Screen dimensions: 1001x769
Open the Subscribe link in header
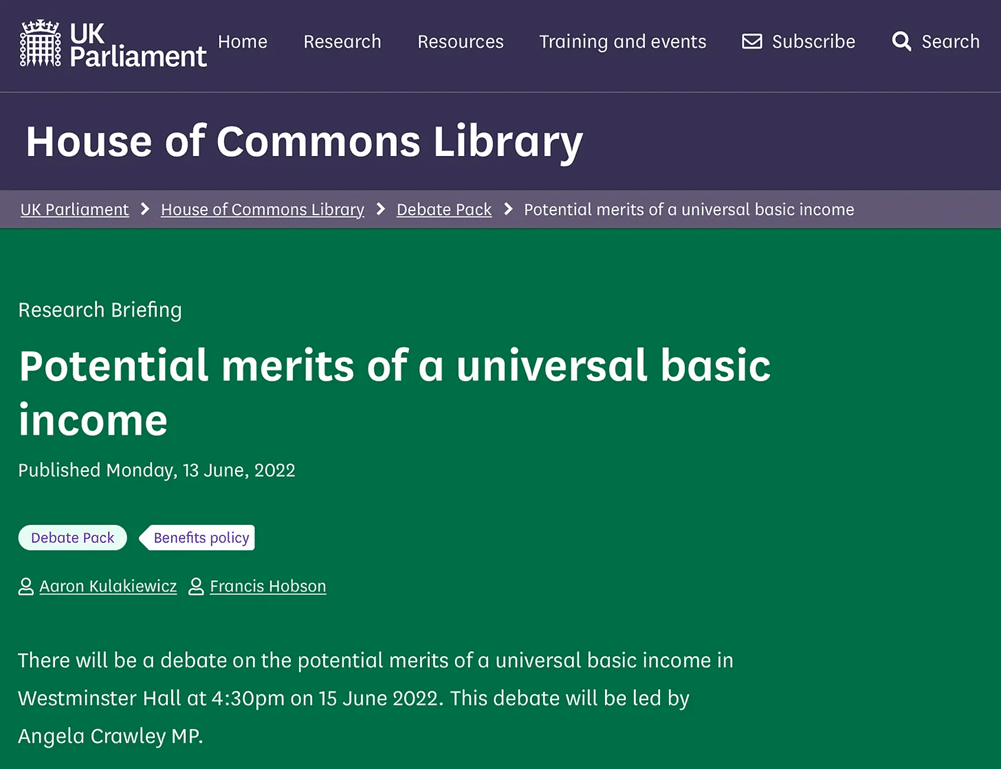pos(798,41)
